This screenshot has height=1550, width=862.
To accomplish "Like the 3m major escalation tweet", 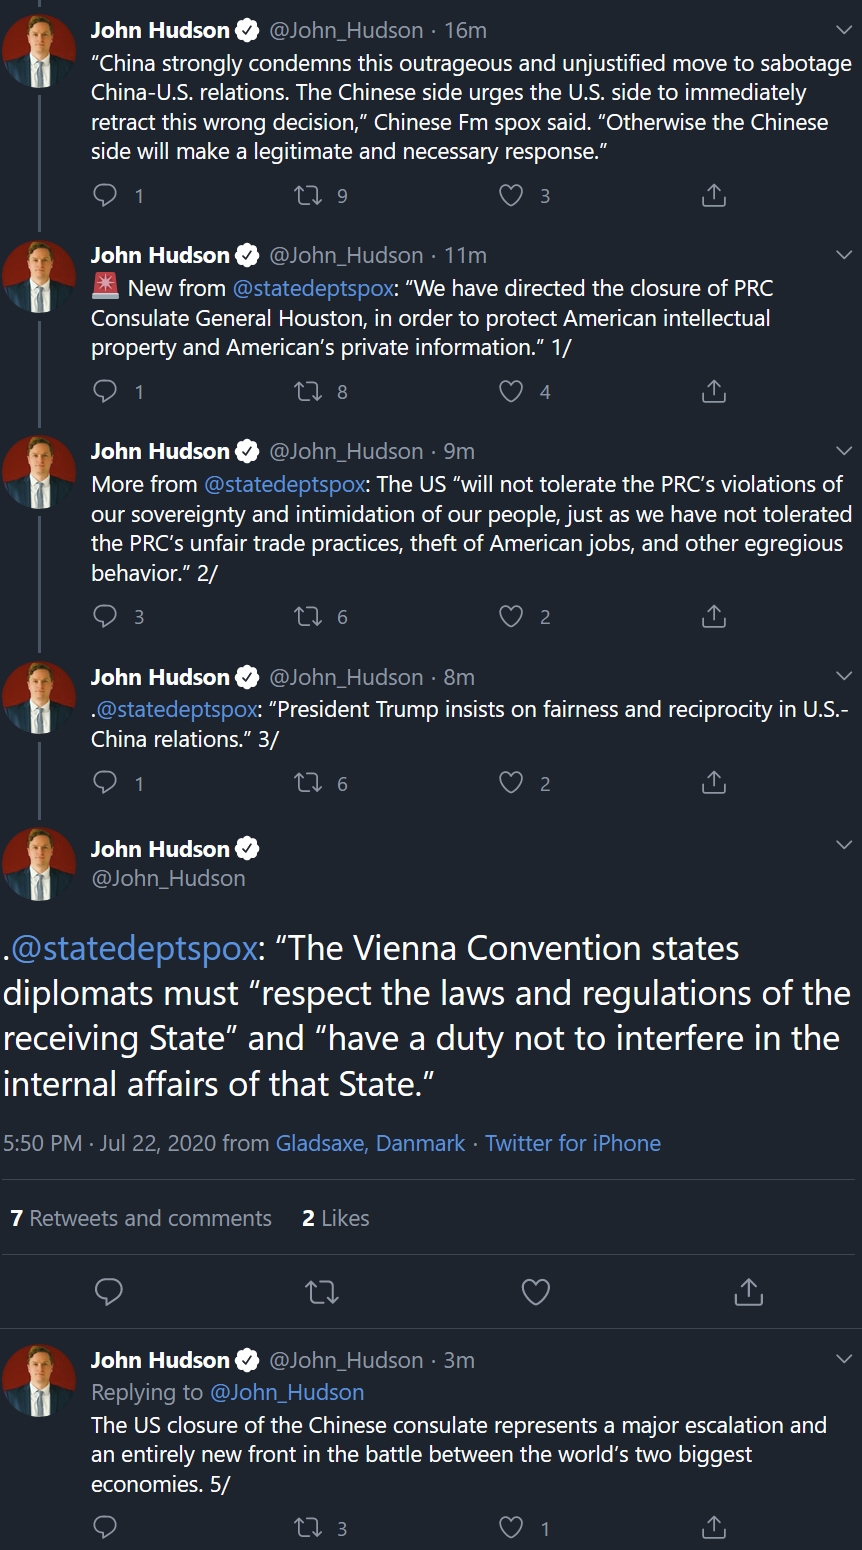I will (x=511, y=1527).
